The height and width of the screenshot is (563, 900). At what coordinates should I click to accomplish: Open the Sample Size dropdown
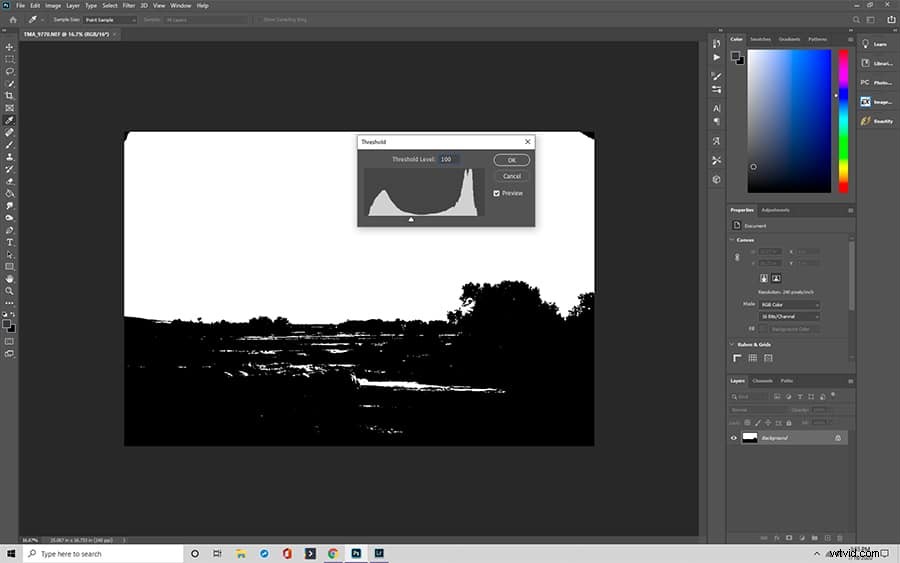[x=110, y=20]
